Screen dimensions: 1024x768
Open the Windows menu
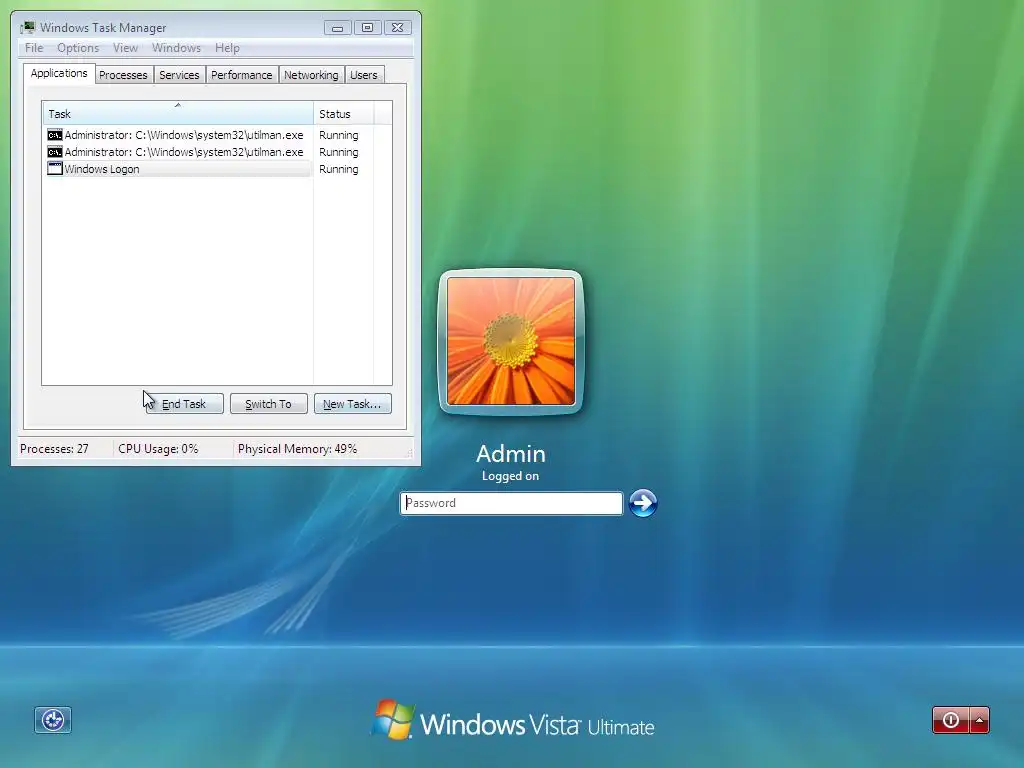tap(176, 48)
